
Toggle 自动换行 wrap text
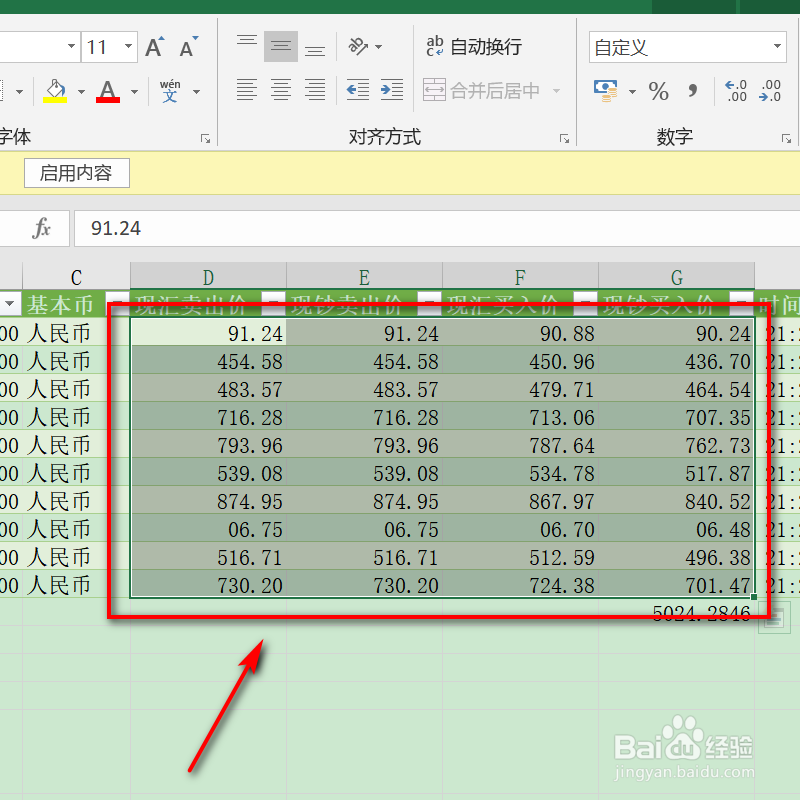473,46
